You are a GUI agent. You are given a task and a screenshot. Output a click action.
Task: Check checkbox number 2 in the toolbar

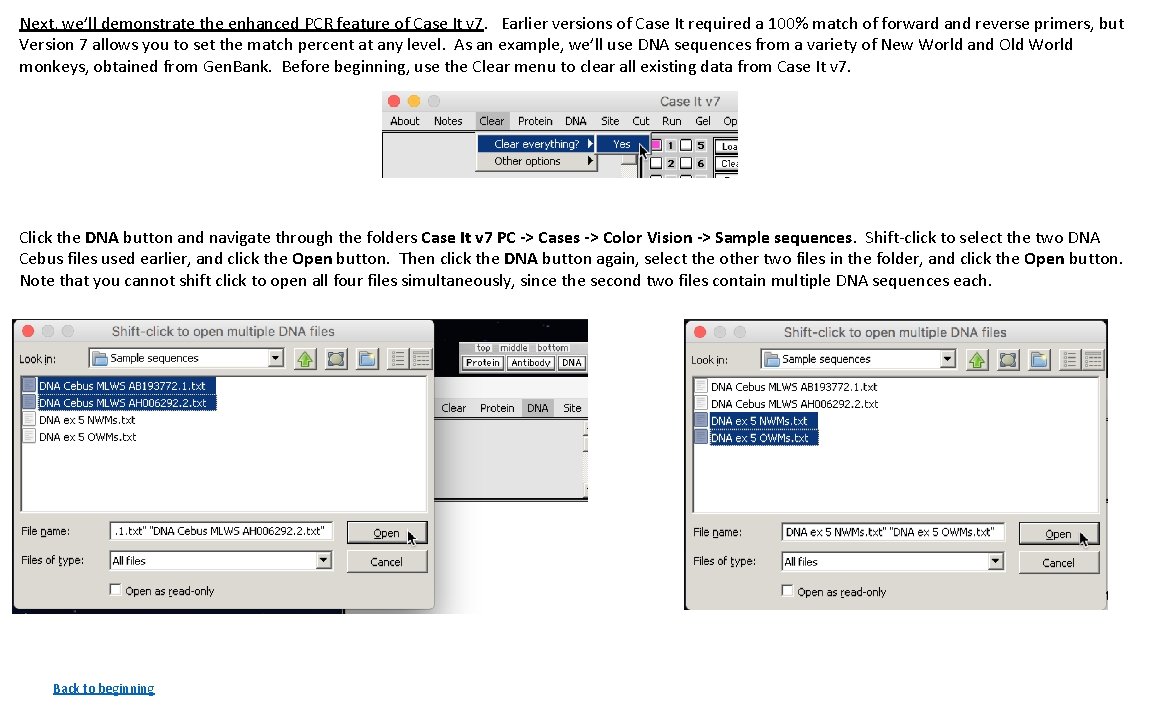(656, 163)
